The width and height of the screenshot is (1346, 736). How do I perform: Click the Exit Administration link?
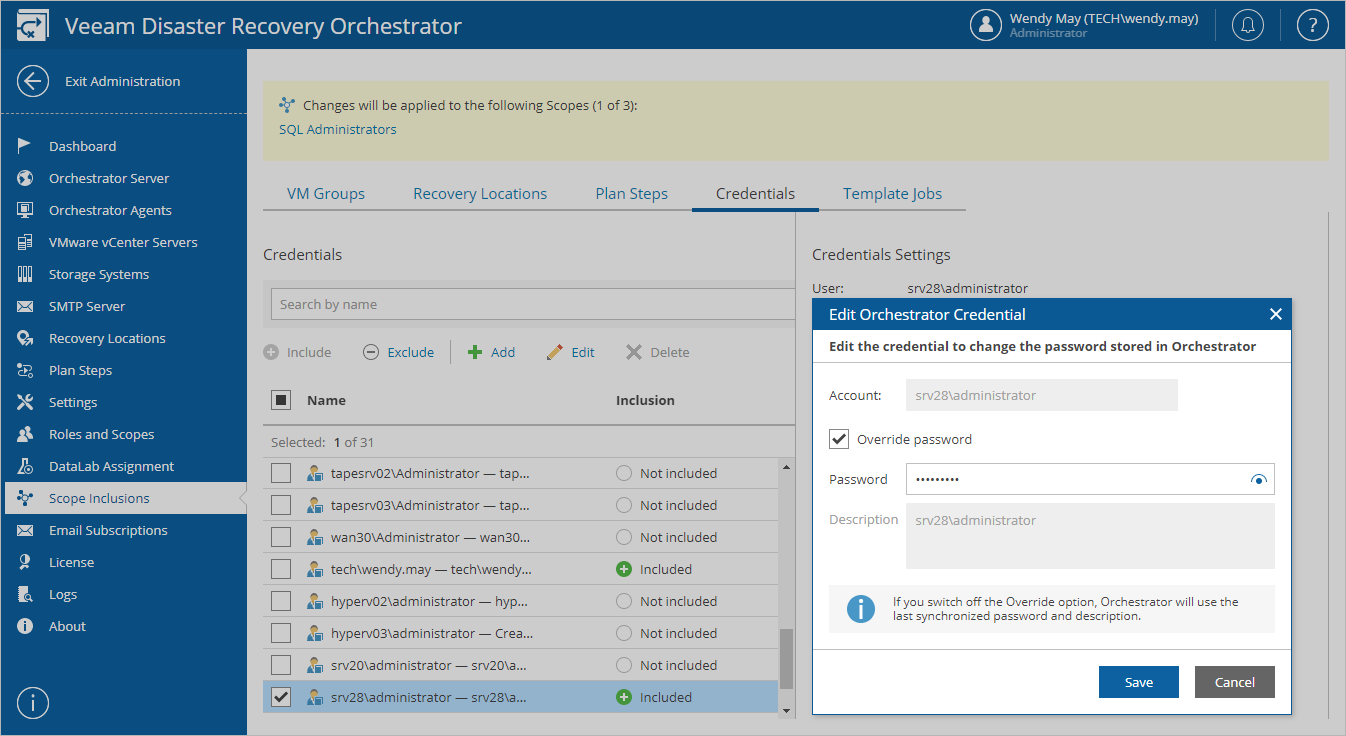[x=122, y=81]
